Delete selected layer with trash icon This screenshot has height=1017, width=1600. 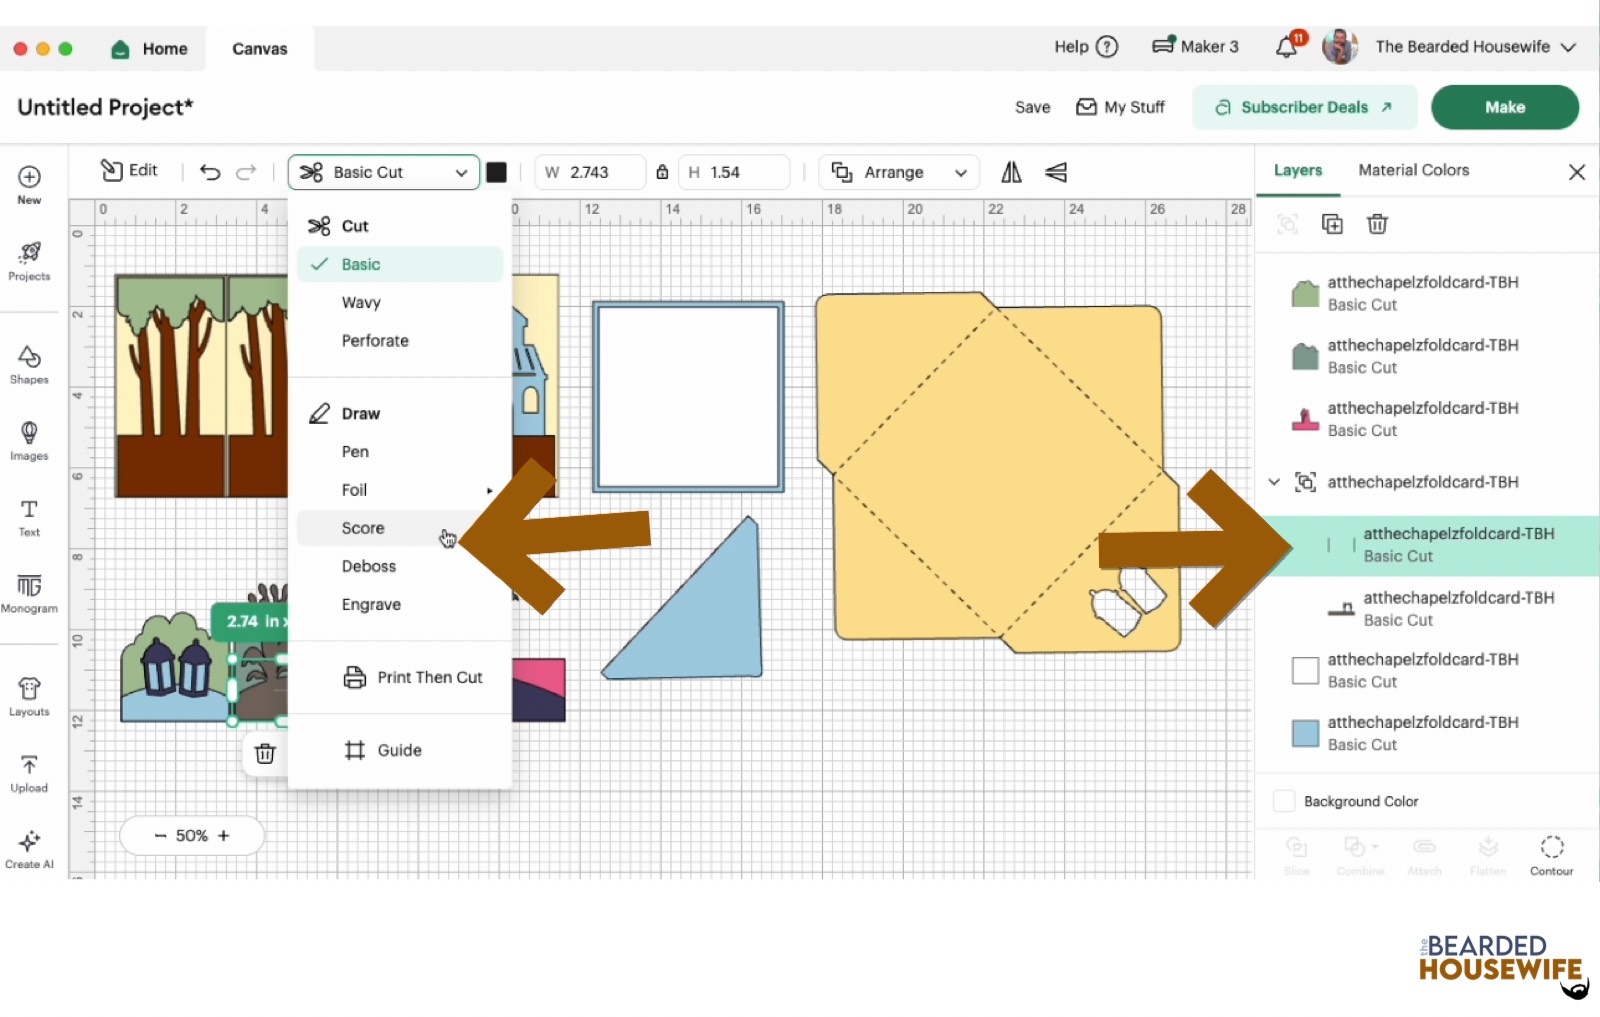pyautogui.click(x=1377, y=224)
